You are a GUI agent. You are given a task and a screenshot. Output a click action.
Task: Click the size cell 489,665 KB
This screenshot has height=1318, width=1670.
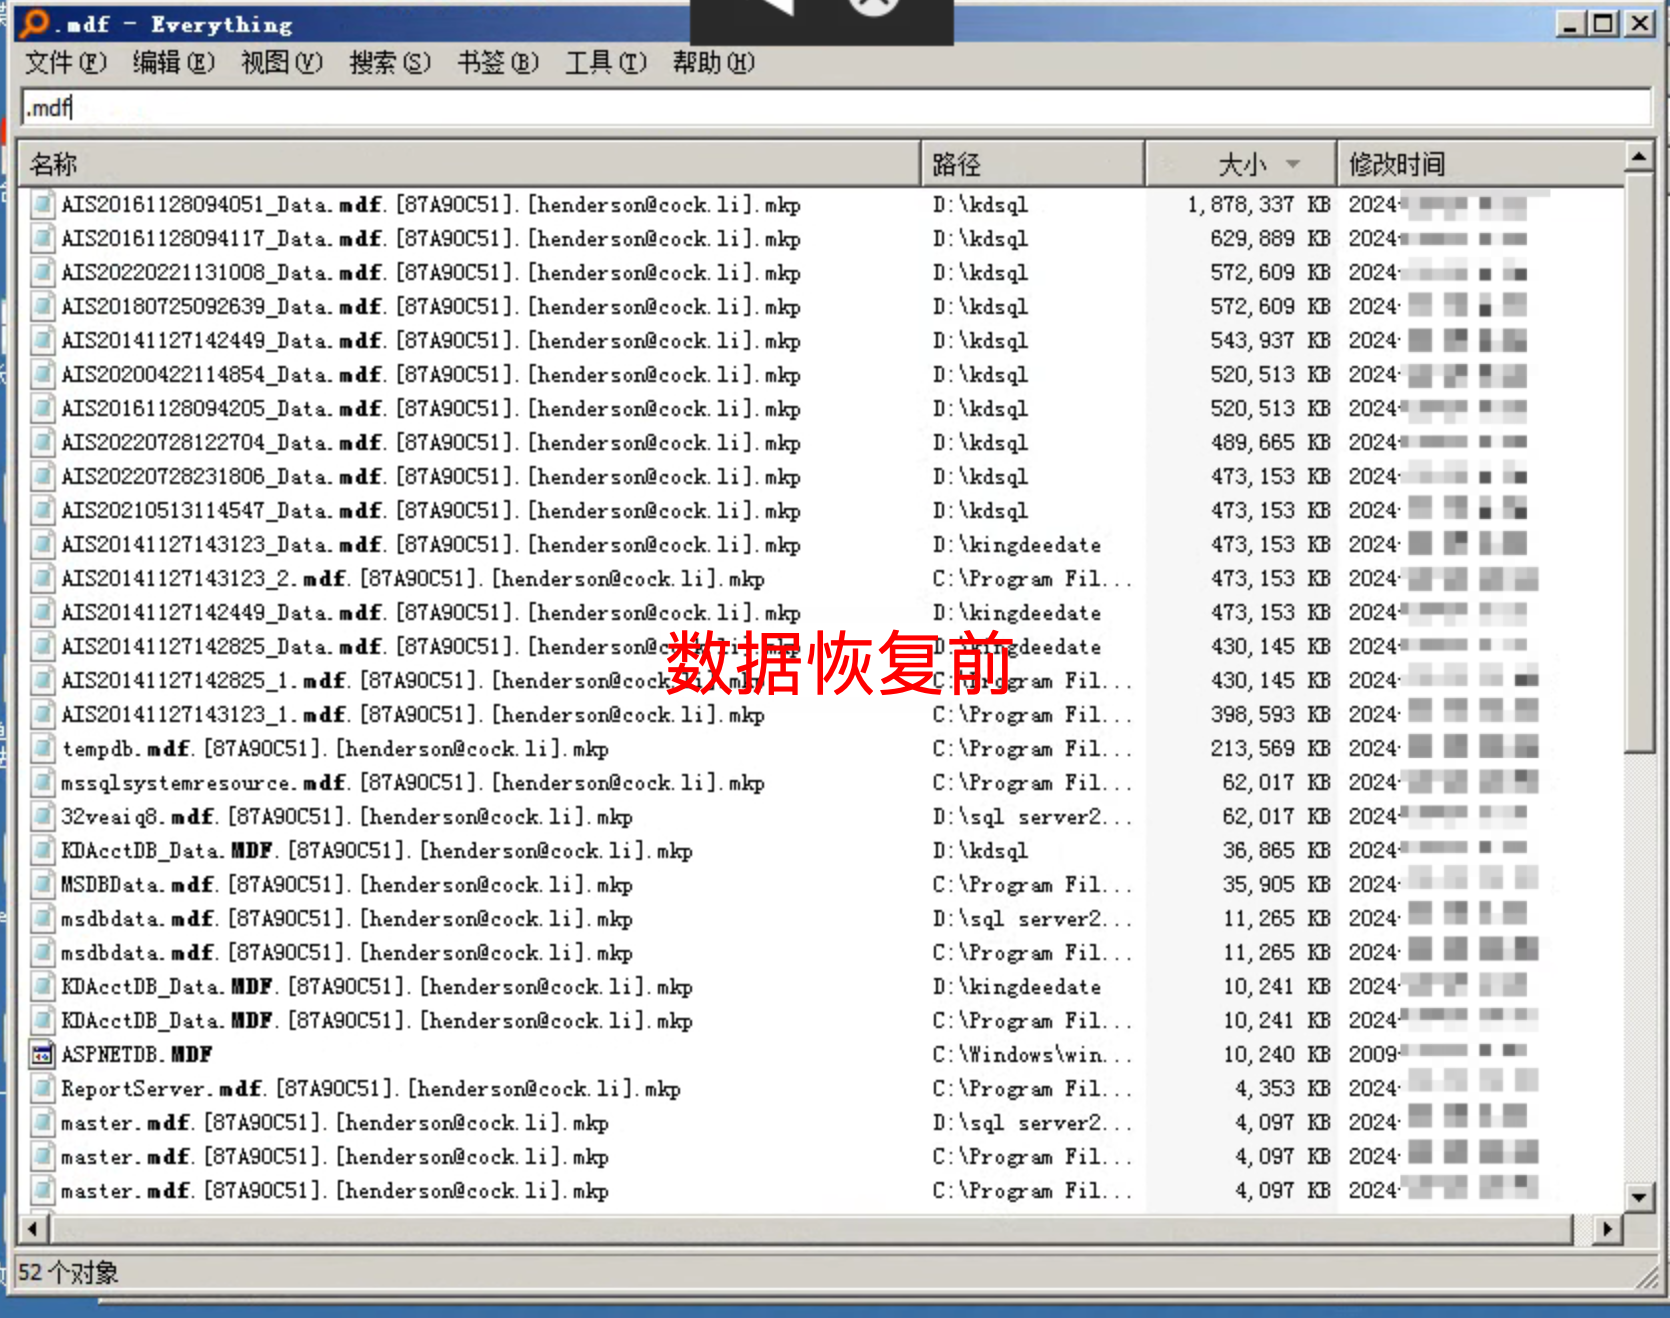click(1270, 443)
